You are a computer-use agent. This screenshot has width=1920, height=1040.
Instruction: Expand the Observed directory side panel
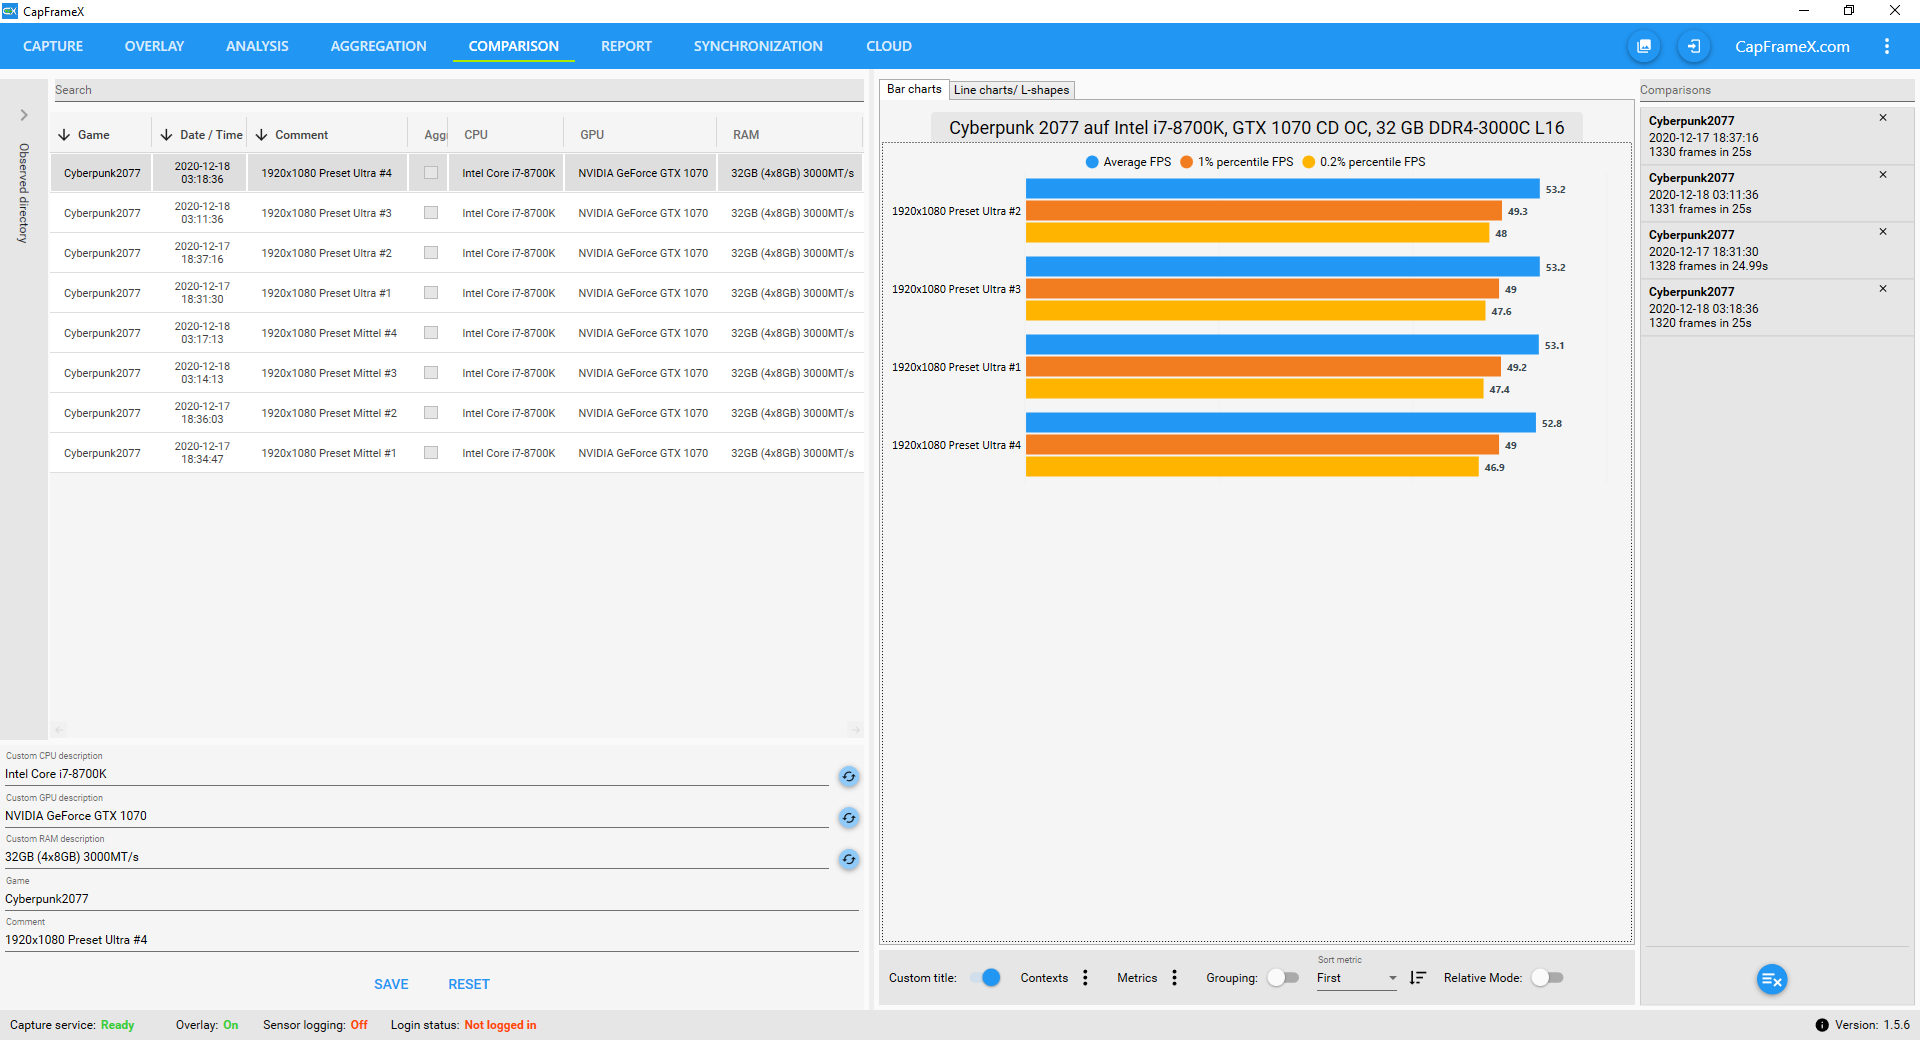coord(24,115)
